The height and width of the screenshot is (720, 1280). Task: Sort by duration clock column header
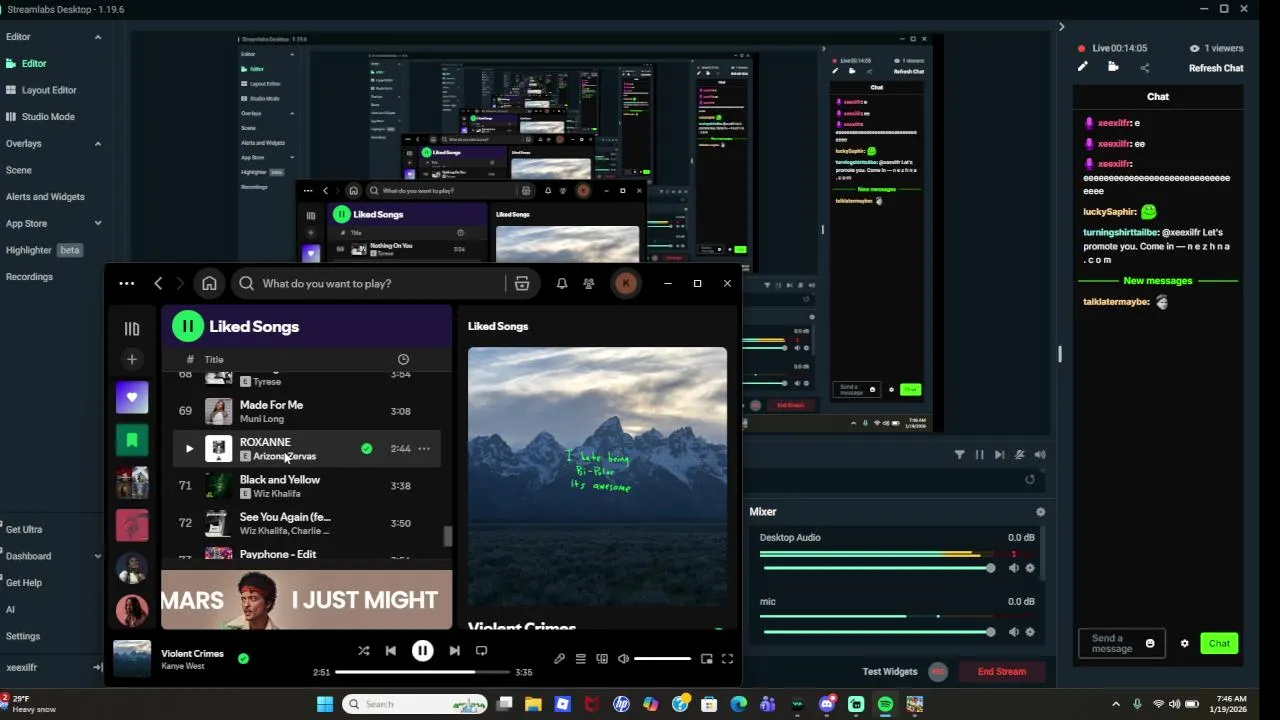tap(403, 360)
